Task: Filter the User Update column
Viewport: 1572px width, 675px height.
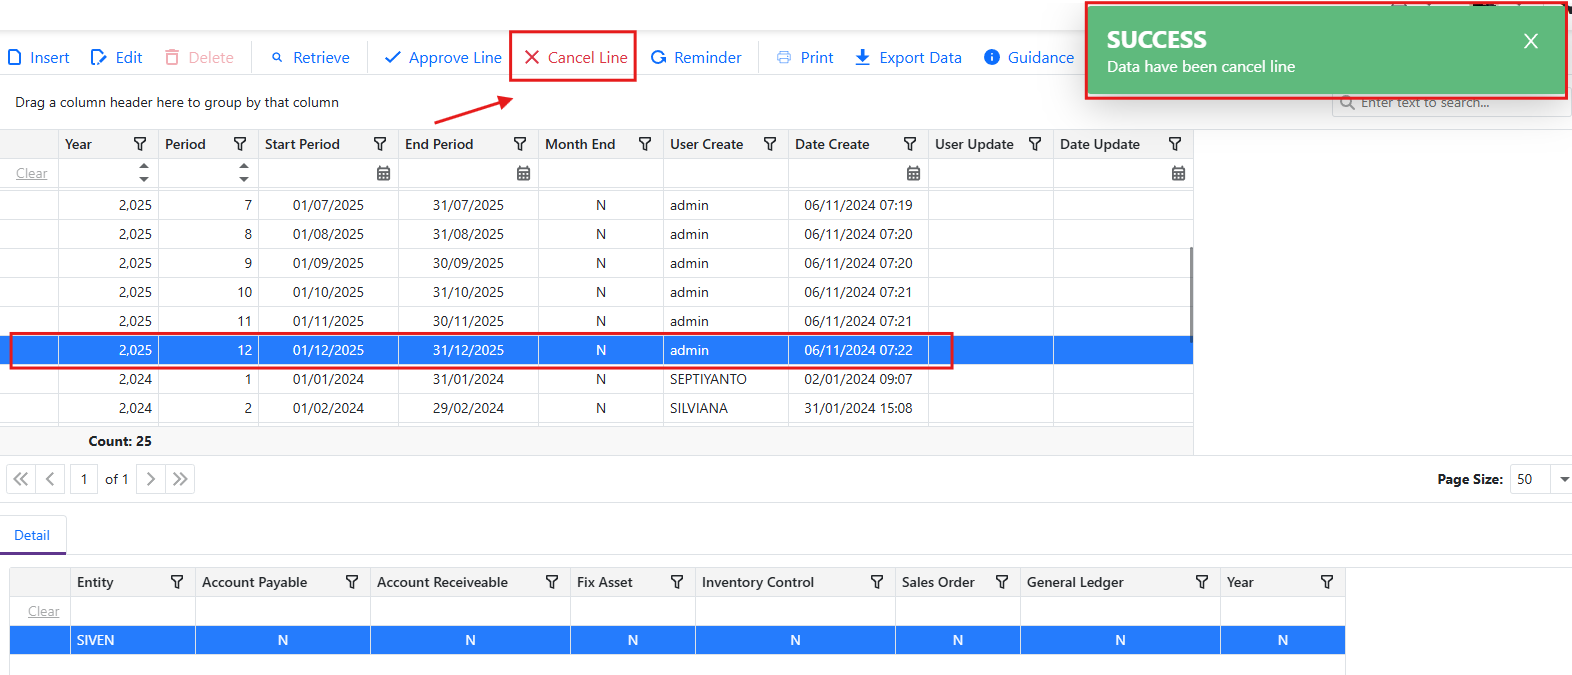Action: 1035,144
